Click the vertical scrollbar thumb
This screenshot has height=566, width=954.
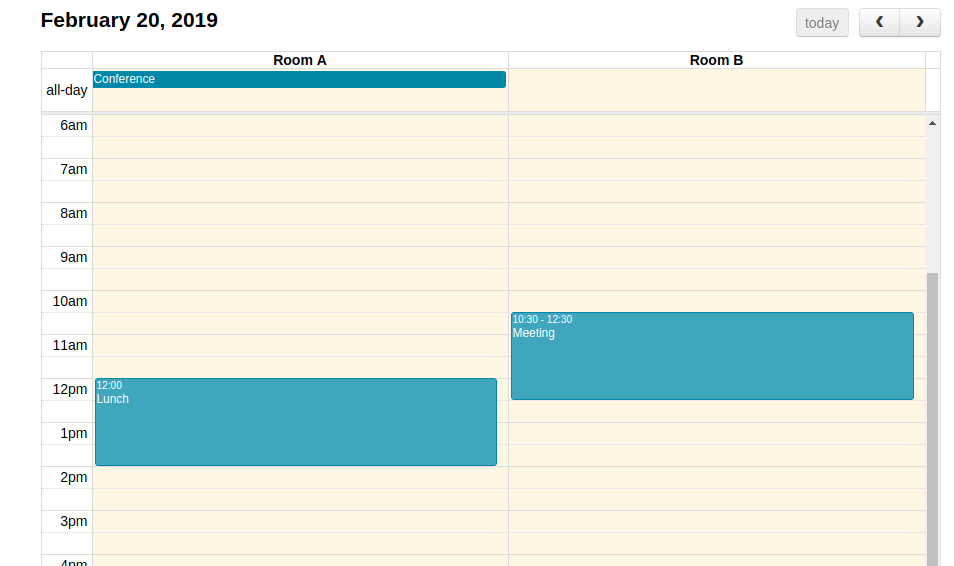click(x=932, y=419)
